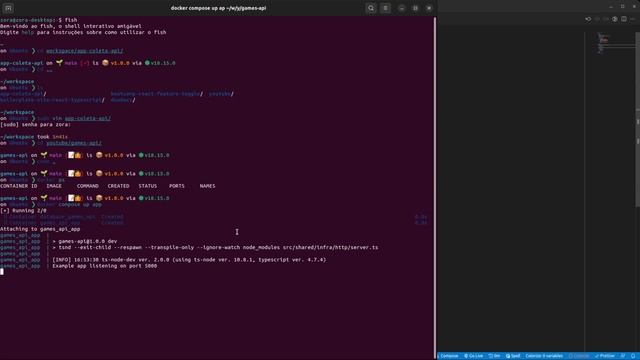Screen dimensions: 640x360
Task: Close the terminal window
Action: click(x=429, y=8)
